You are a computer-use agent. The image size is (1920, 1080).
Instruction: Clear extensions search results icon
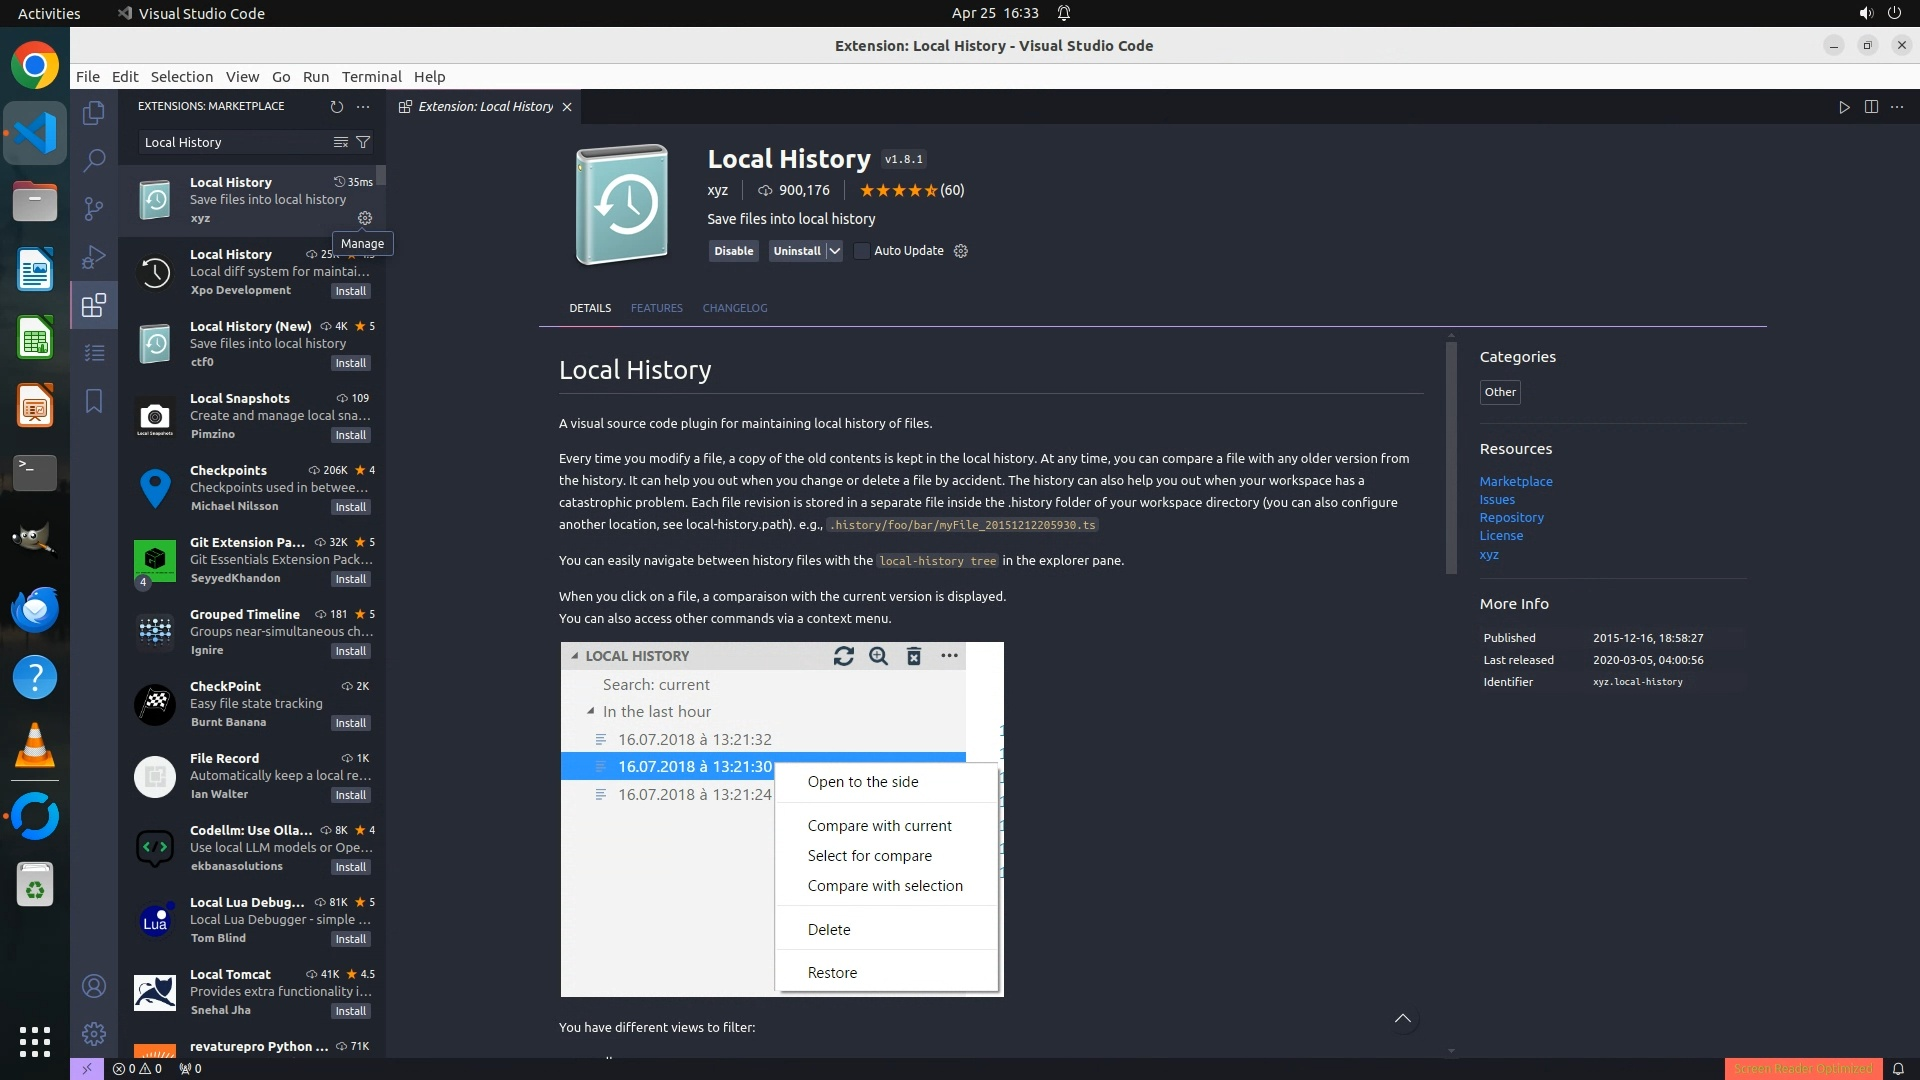pyautogui.click(x=341, y=142)
